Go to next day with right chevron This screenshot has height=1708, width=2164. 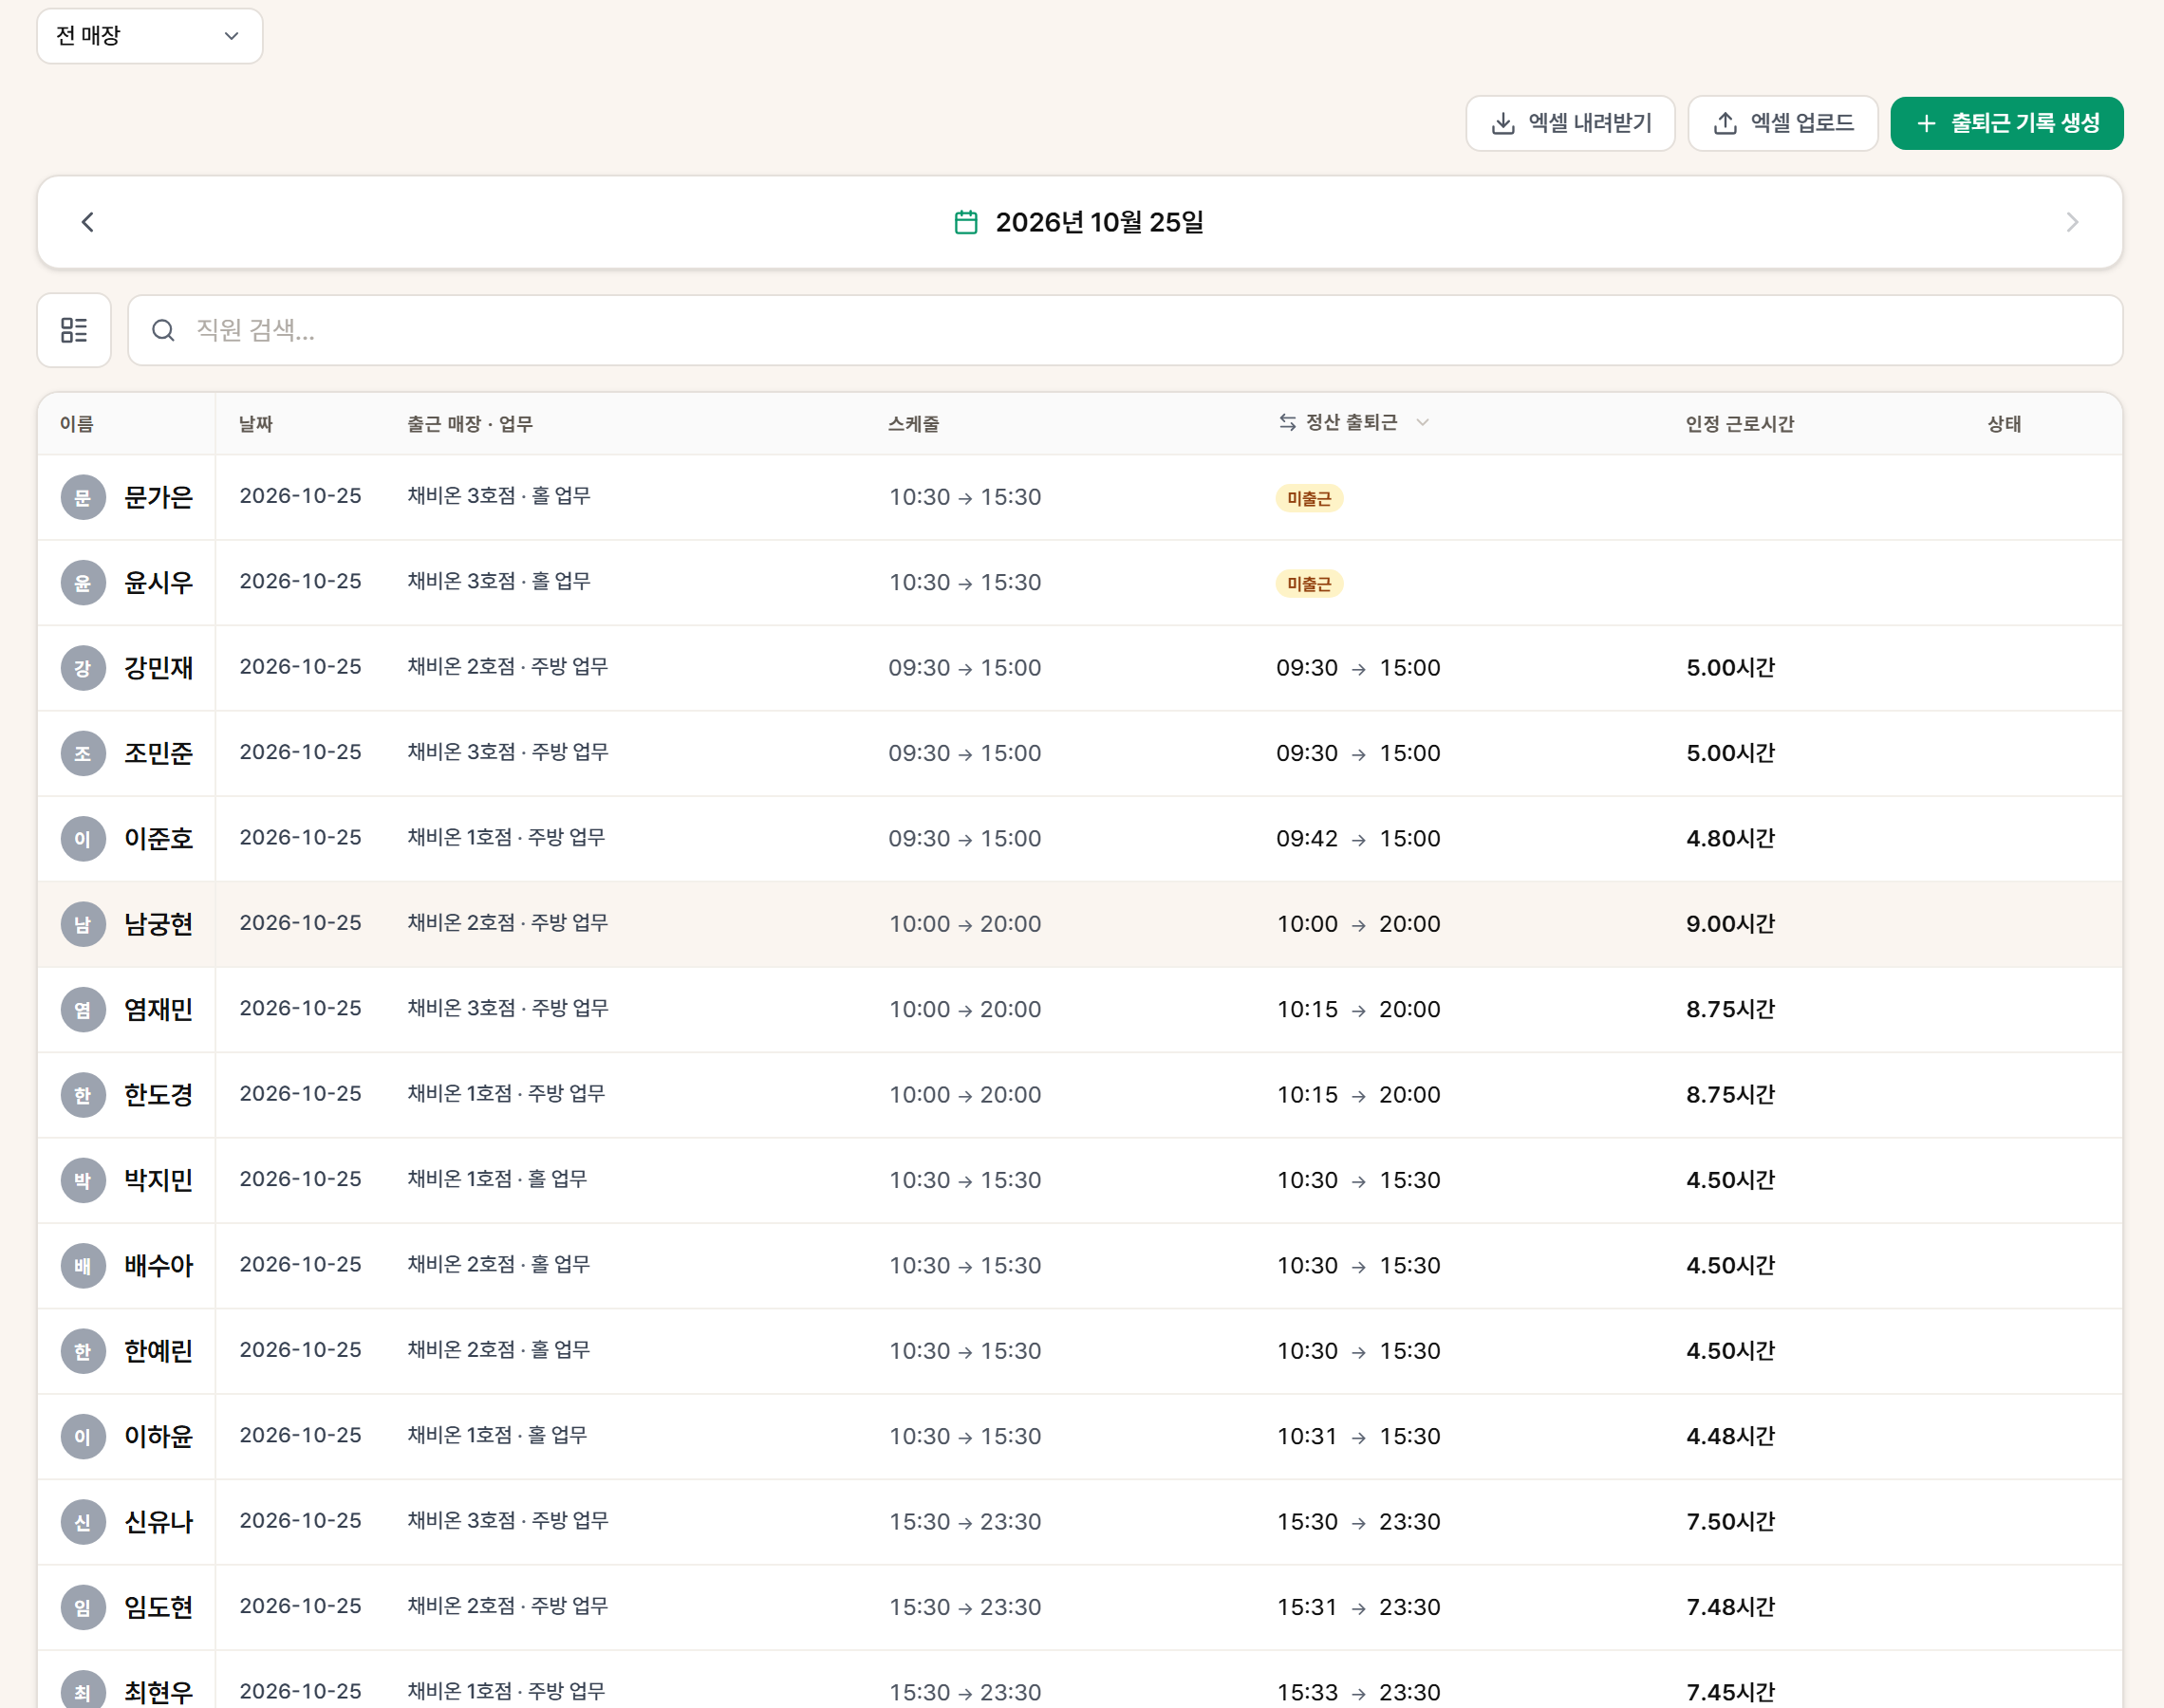(2072, 222)
